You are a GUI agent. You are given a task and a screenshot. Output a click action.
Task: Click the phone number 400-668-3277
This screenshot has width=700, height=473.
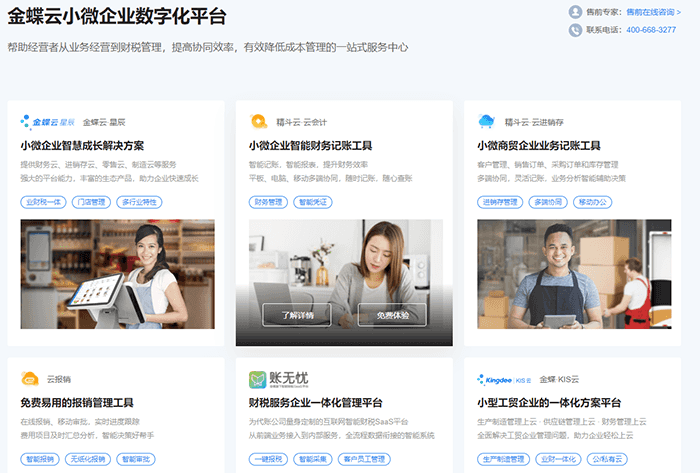coord(651,30)
